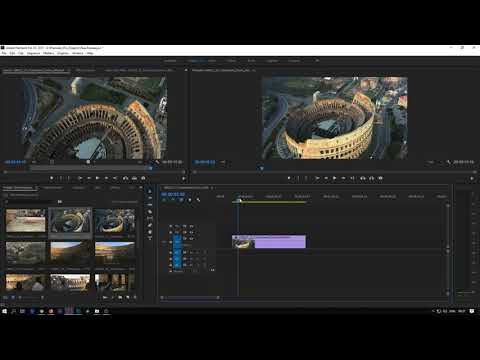Go to In point in Program monitor
This screenshot has width=480, height=360.
[x=317, y=178]
